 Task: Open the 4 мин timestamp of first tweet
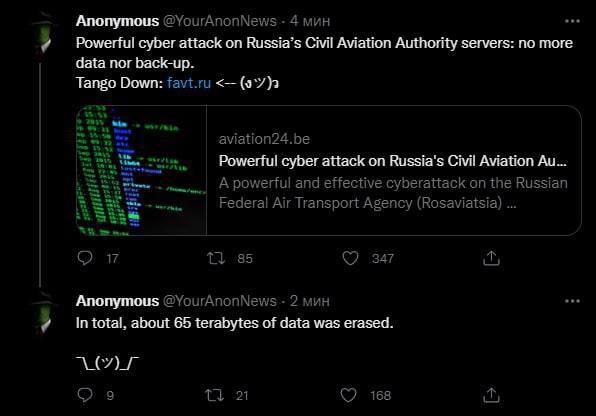pos(310,21)
